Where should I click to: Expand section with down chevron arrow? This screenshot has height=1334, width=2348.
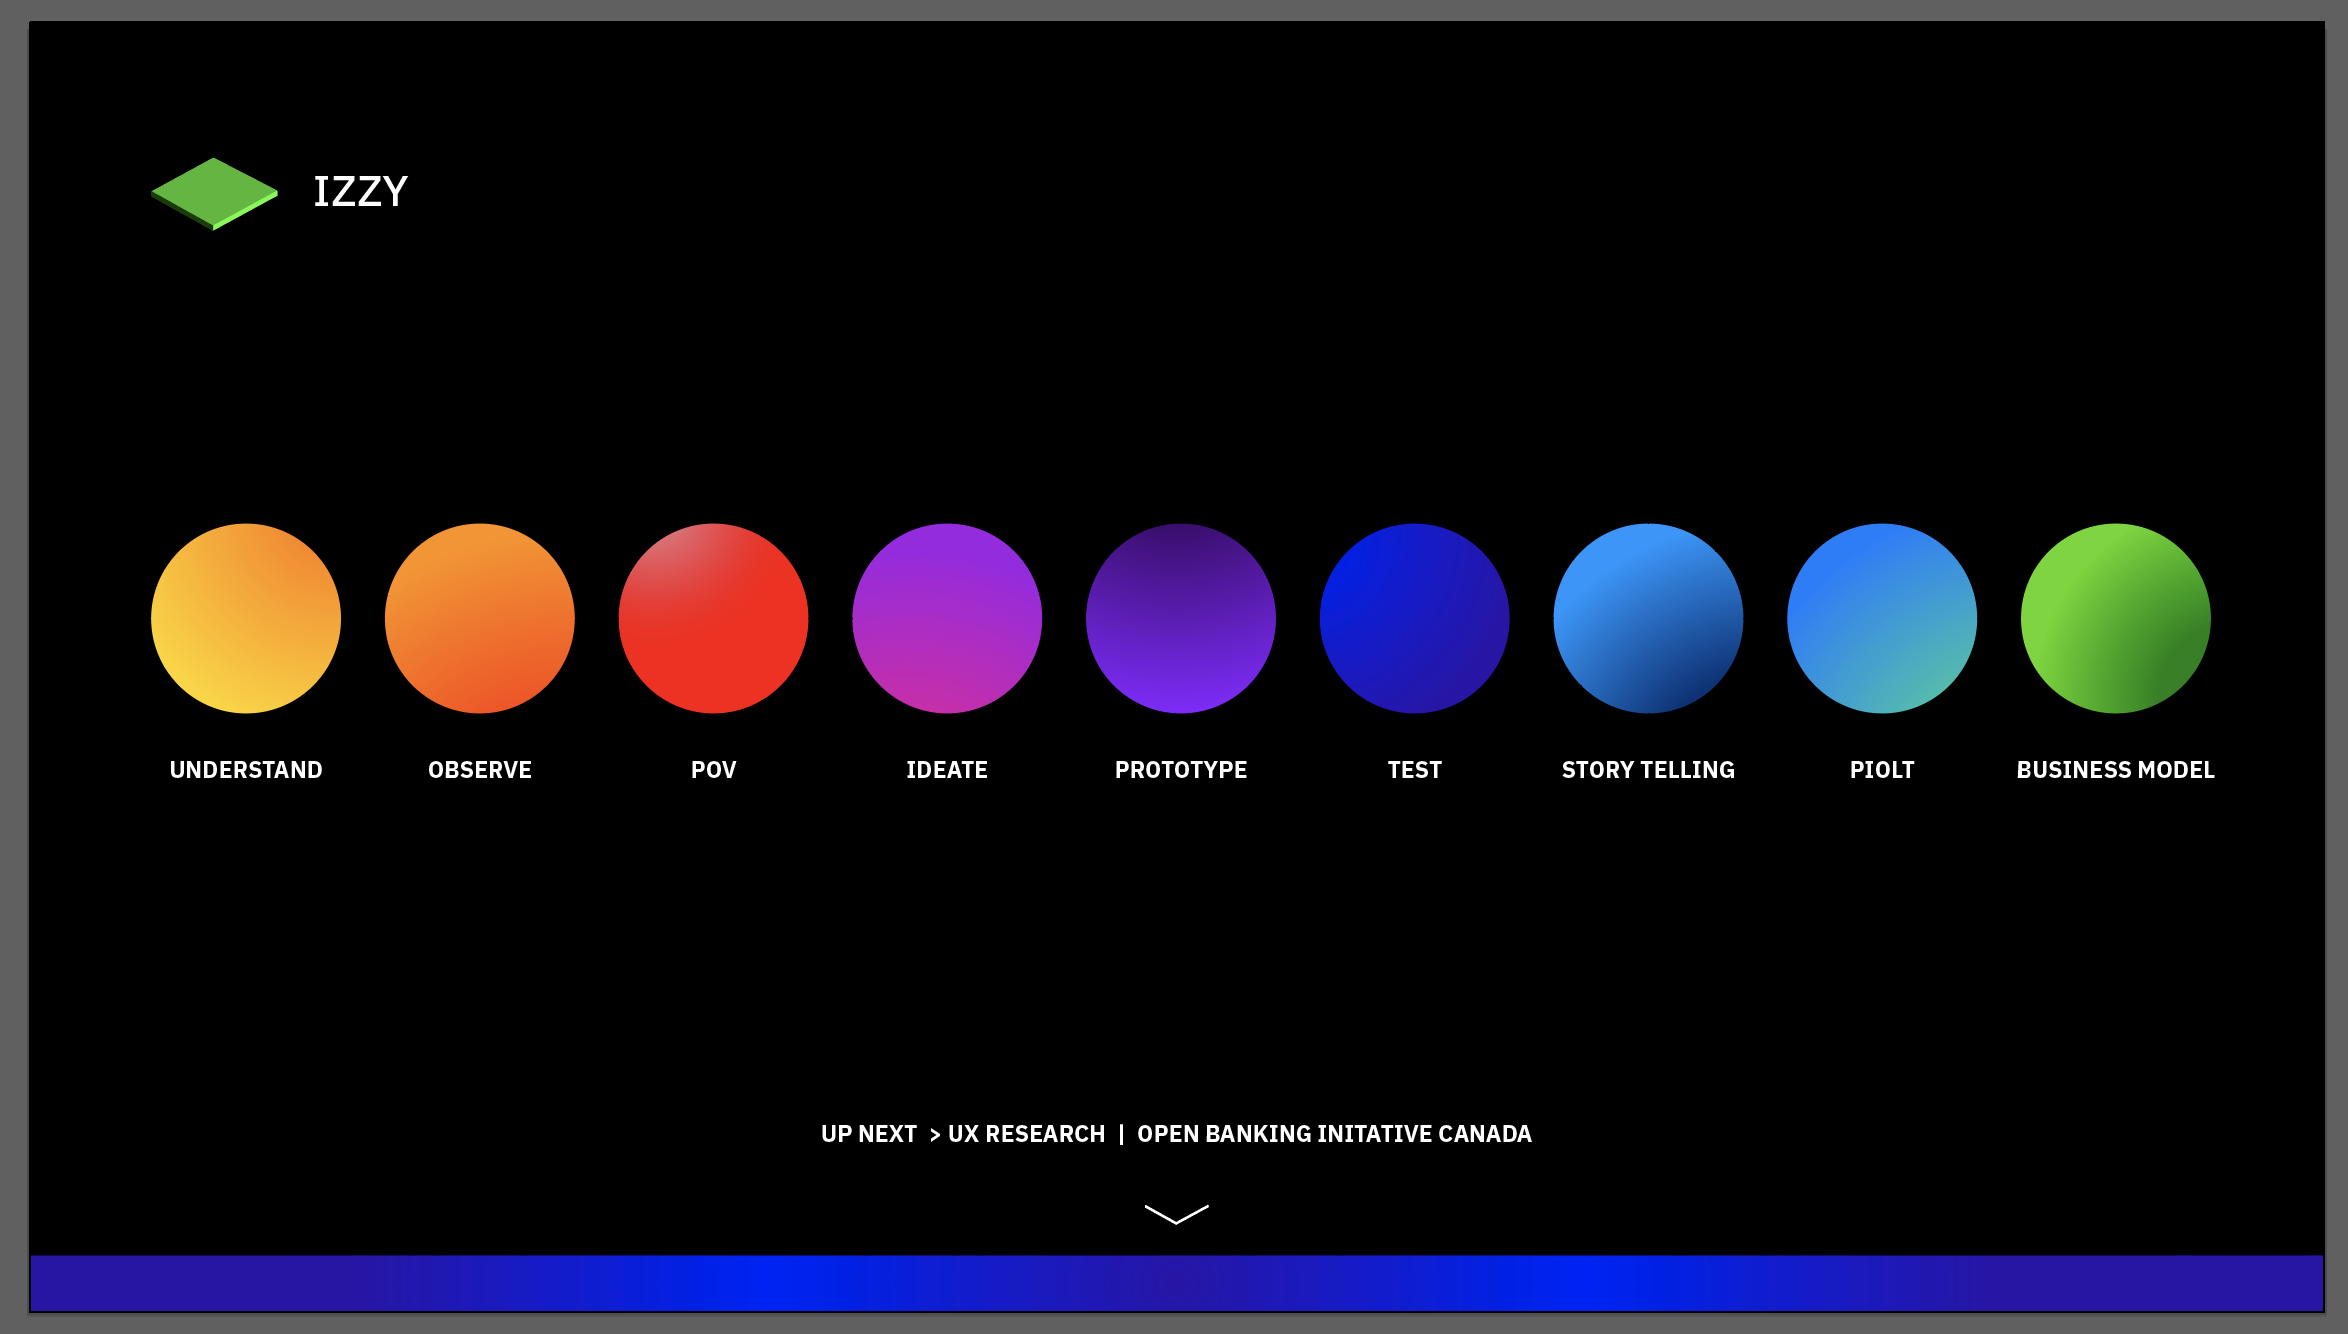tap(1176, 1214)
